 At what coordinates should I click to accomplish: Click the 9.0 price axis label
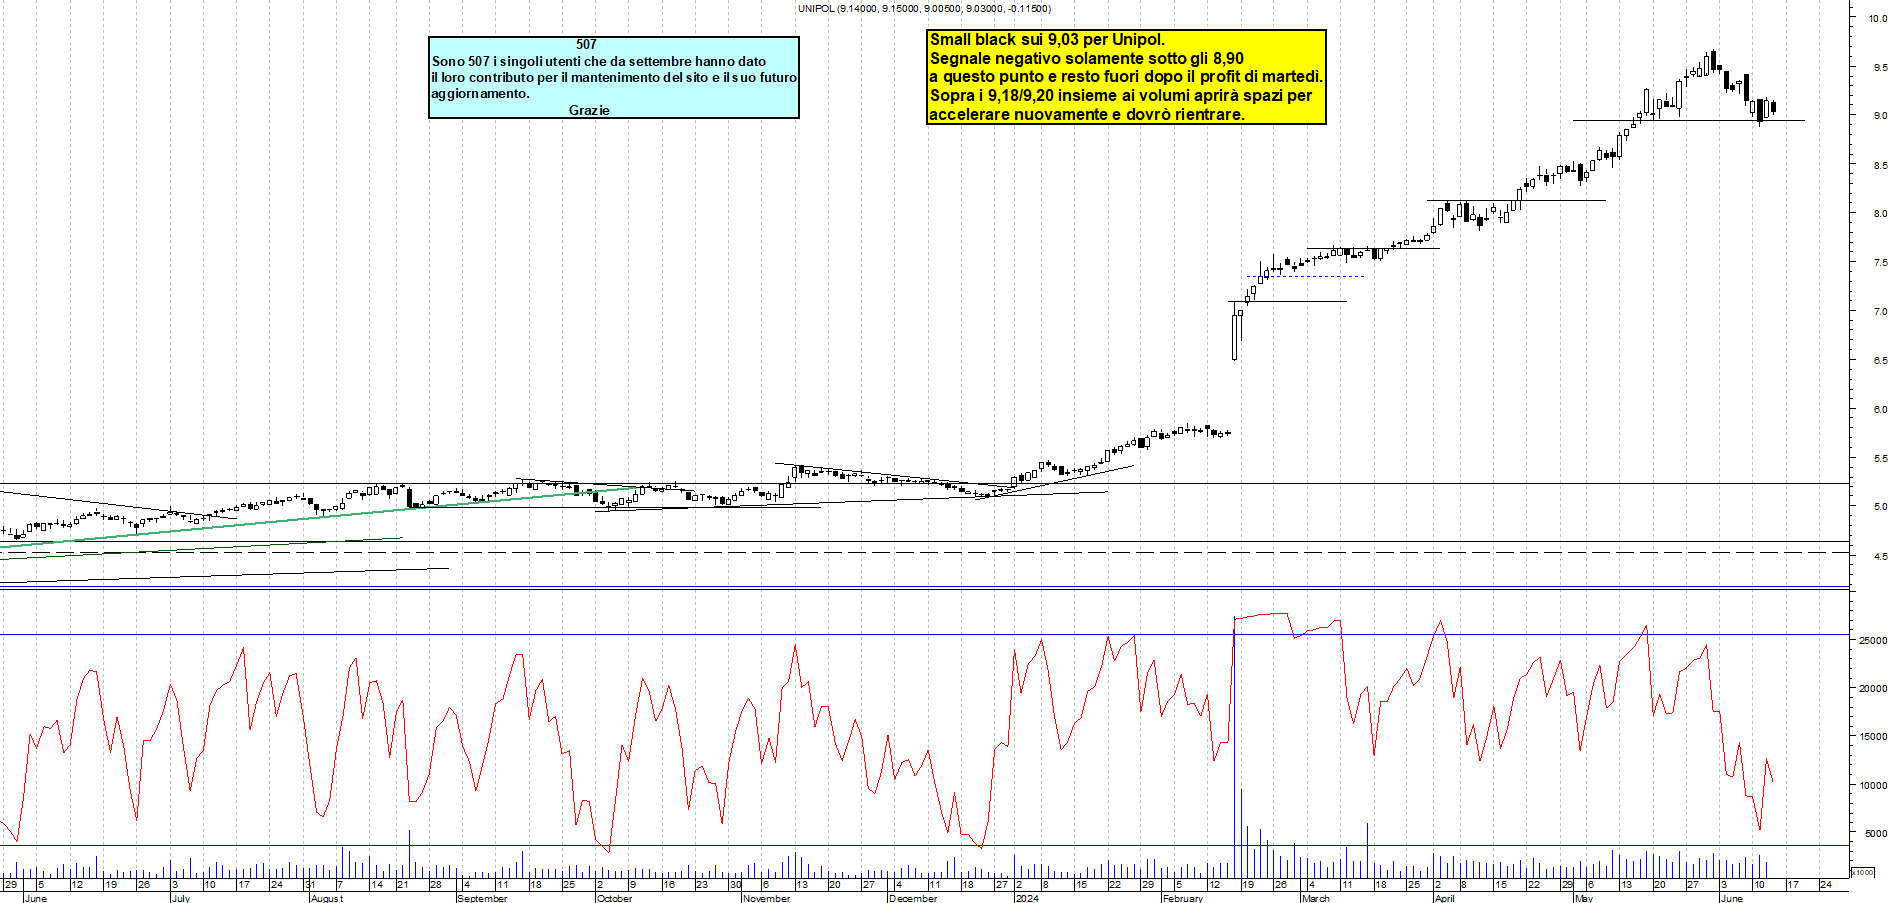coord(1880,116)
